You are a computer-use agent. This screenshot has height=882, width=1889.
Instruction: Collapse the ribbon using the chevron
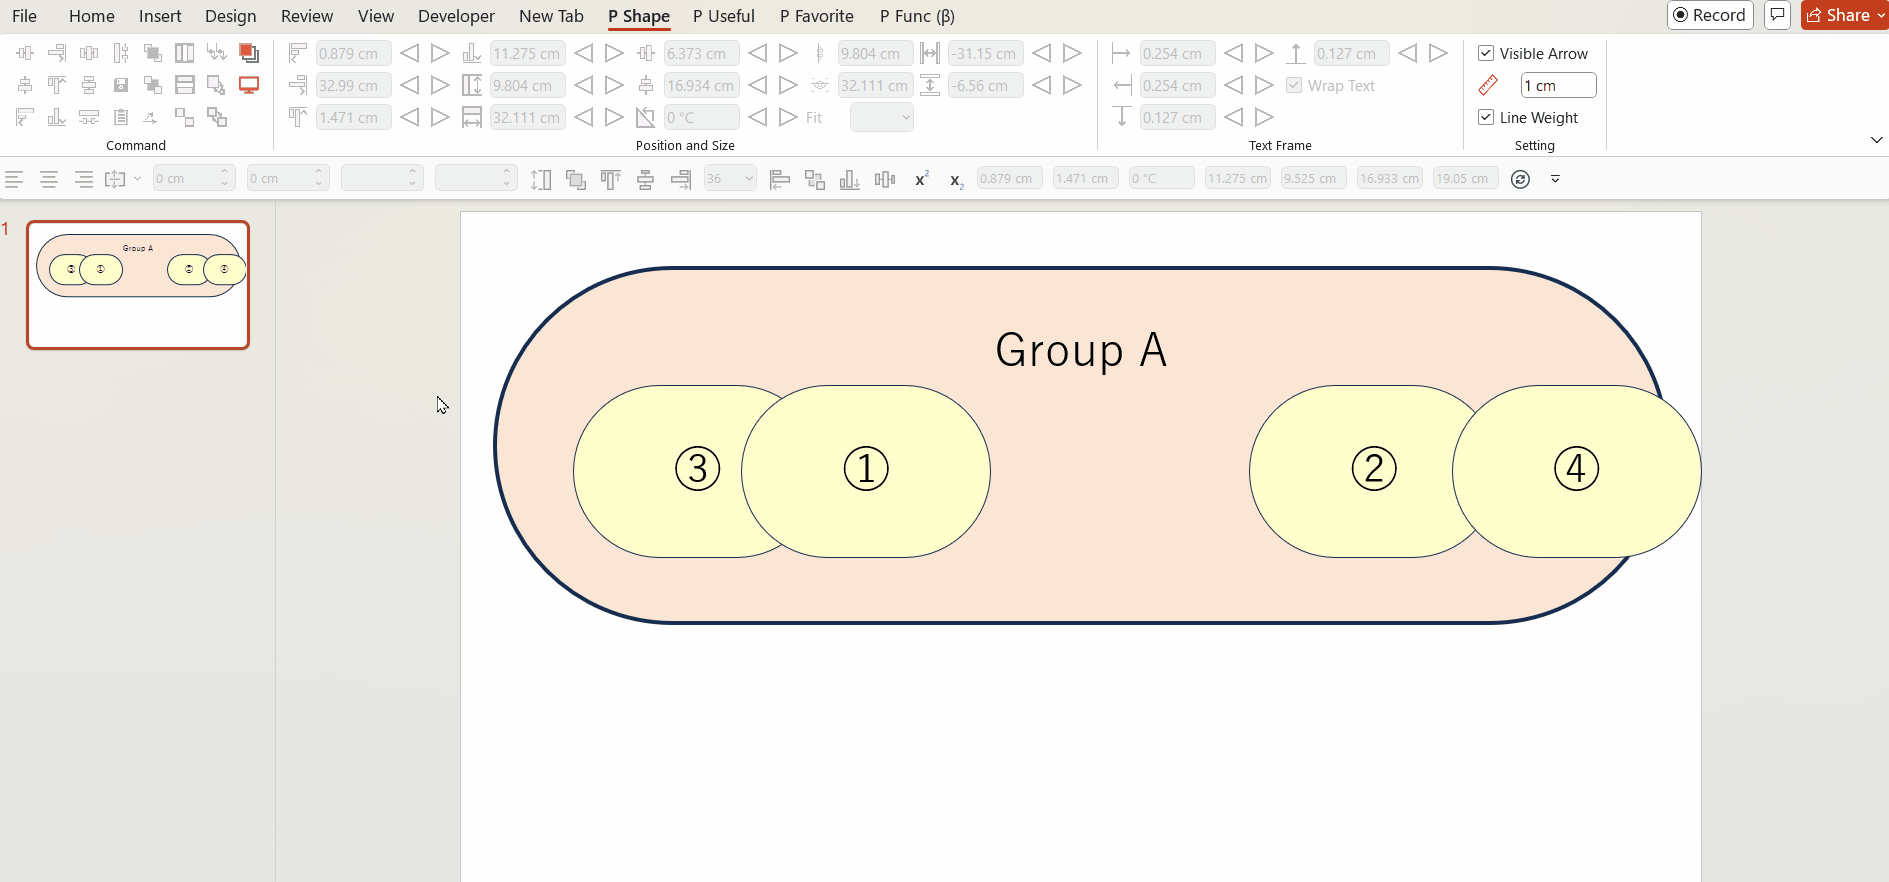pos(1876,140)
